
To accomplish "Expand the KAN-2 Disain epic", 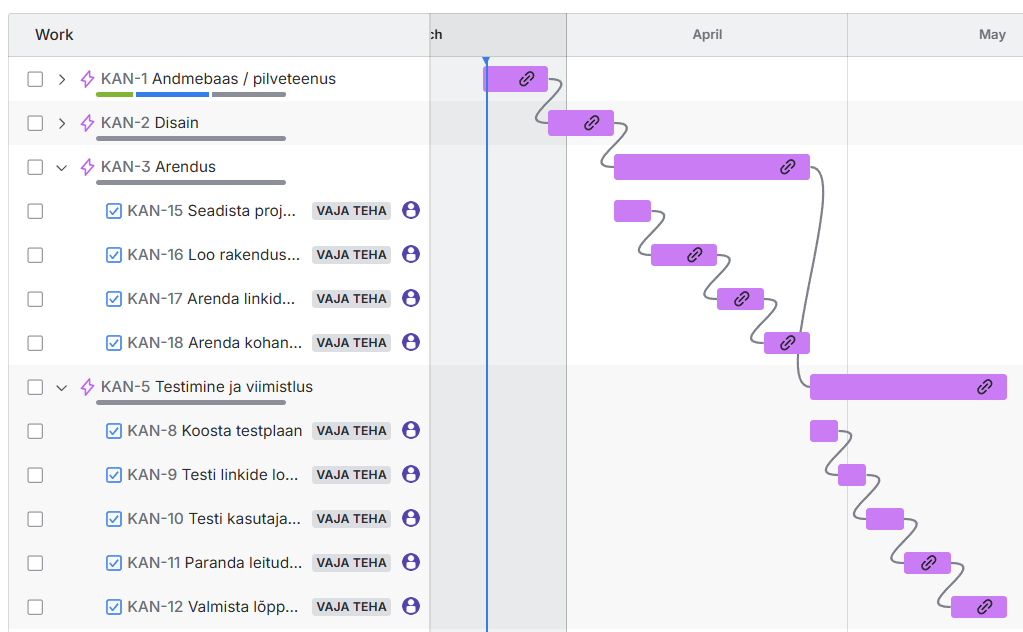I will click(x=61, y=123).
